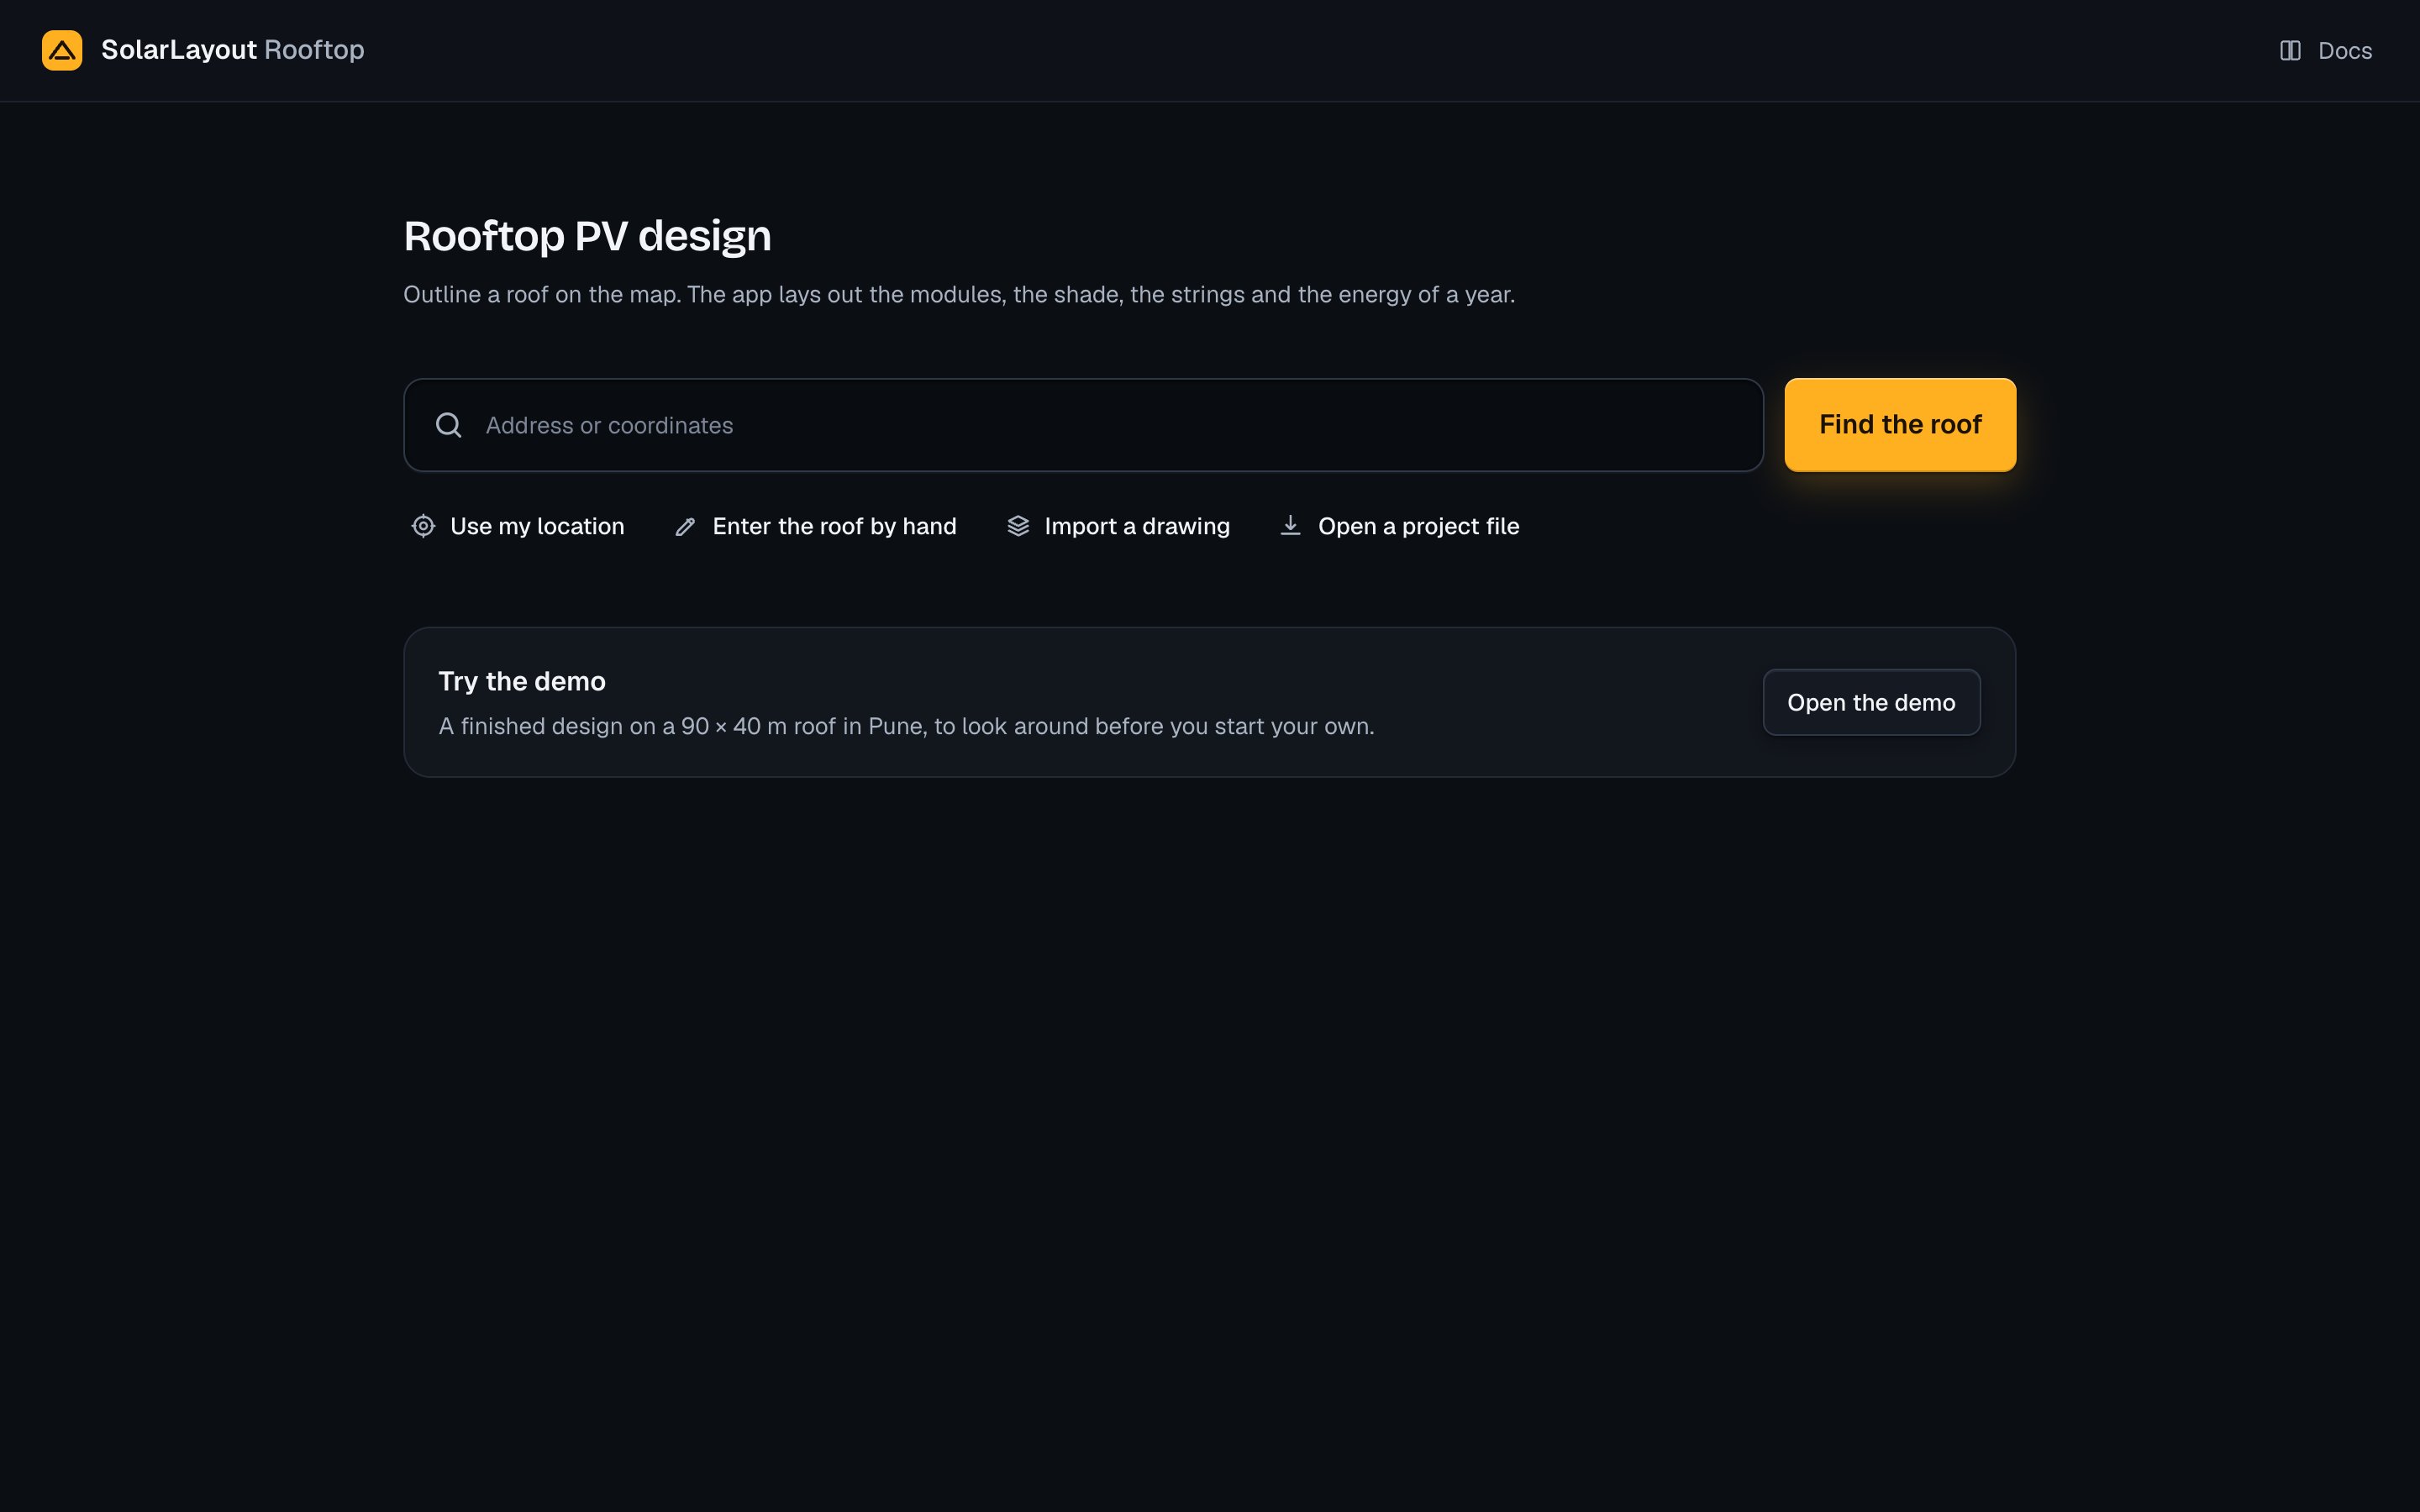
Task: Click the SolarLayout Rooftop title text
Action: pos(233,50)
